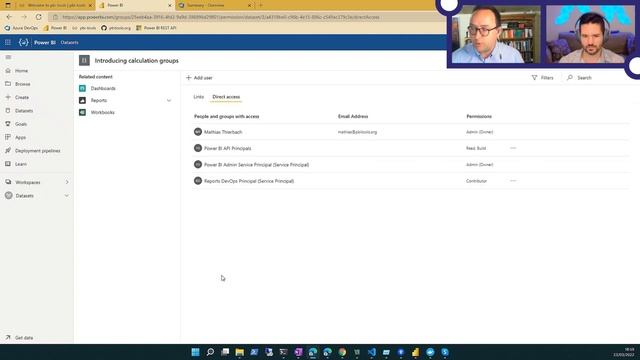This screenshot has height=360, width=640.
Task: Click the Datasets breadcrumb in the header
Action: coord(69,42)
